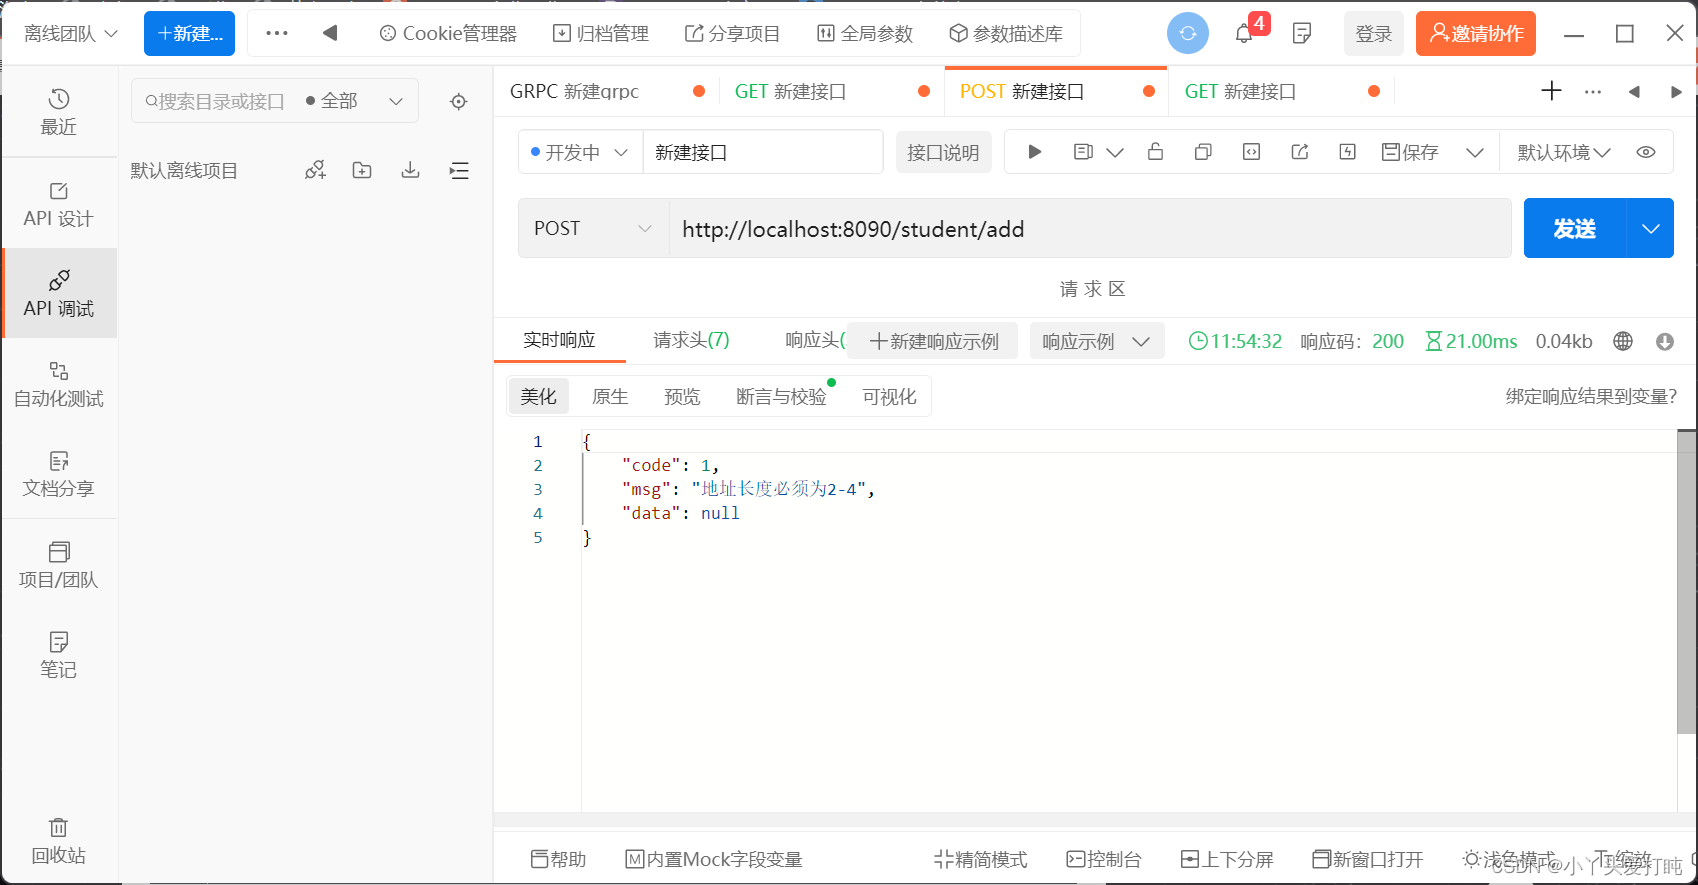Click the share export icon in request toolbar
Image resolution: width=1698 pixels, height=885 pixels.
pyautogui.click(x=1299, y=152)
